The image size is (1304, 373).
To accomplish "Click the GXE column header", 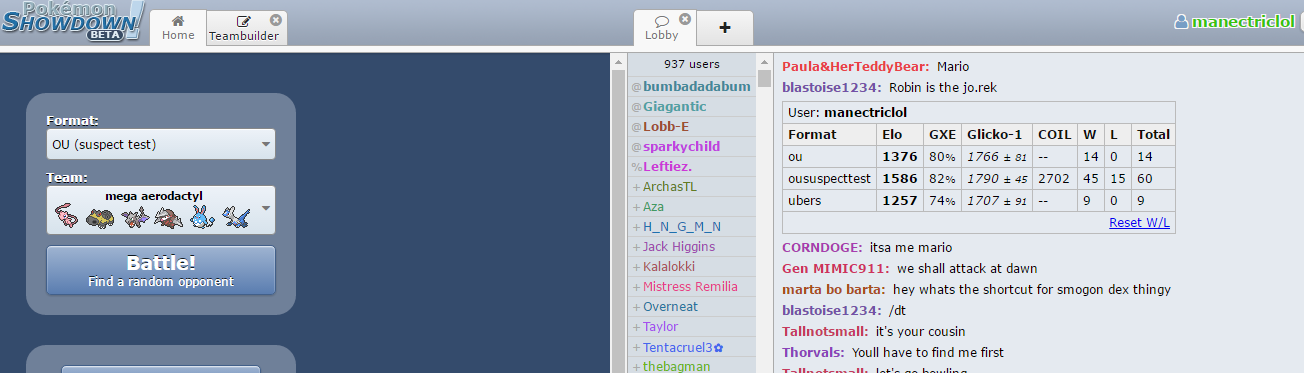I will tap(942, 134).
